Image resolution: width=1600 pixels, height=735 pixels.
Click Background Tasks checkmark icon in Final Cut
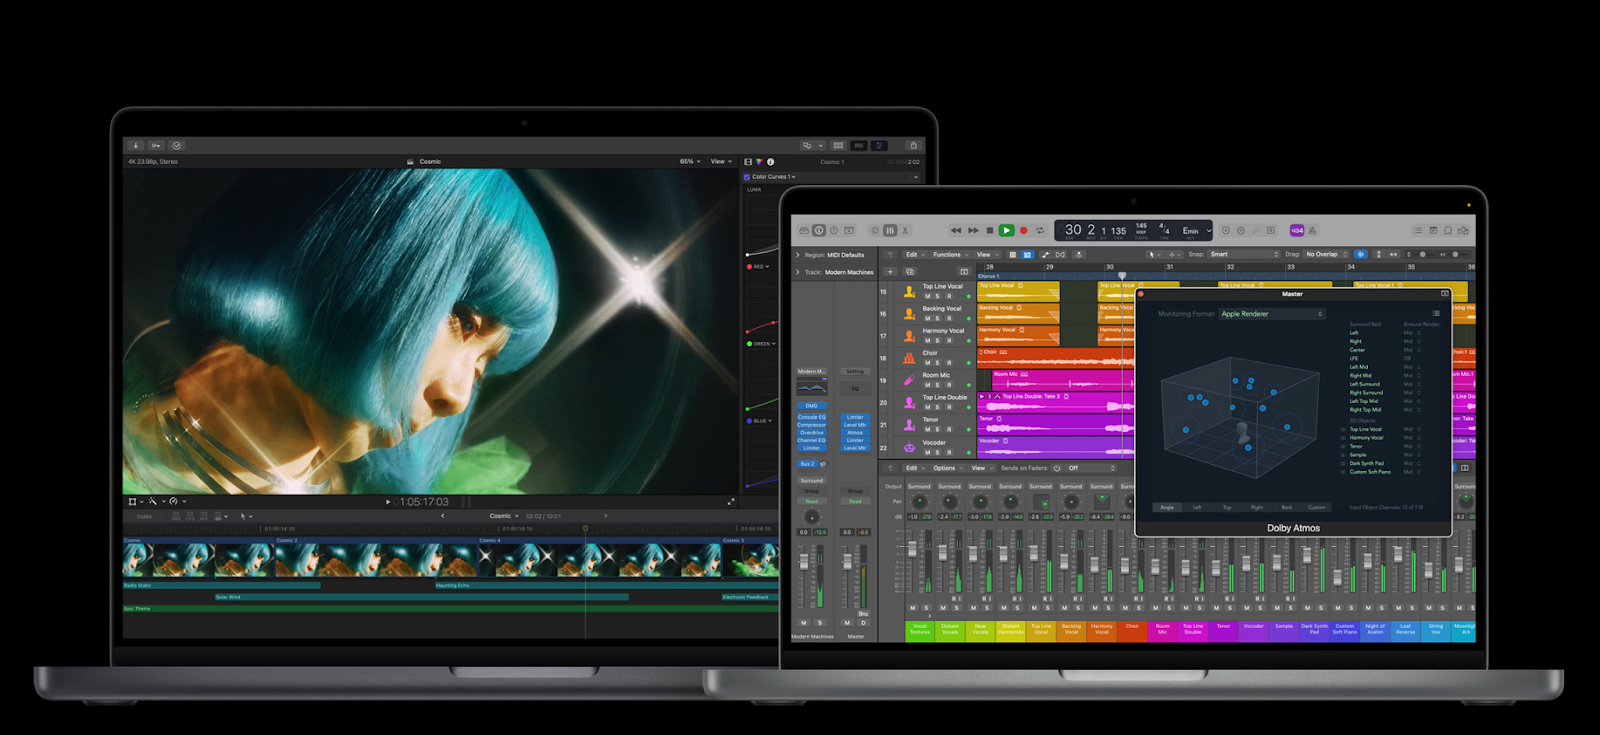click(176, 145)
